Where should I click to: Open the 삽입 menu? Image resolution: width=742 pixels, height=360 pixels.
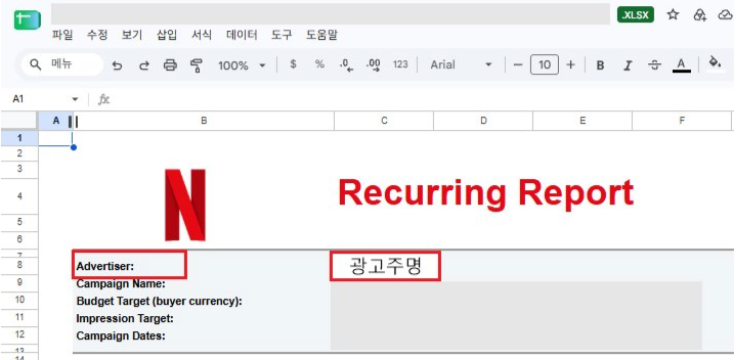pyautogui.click(x=167, y=35)
